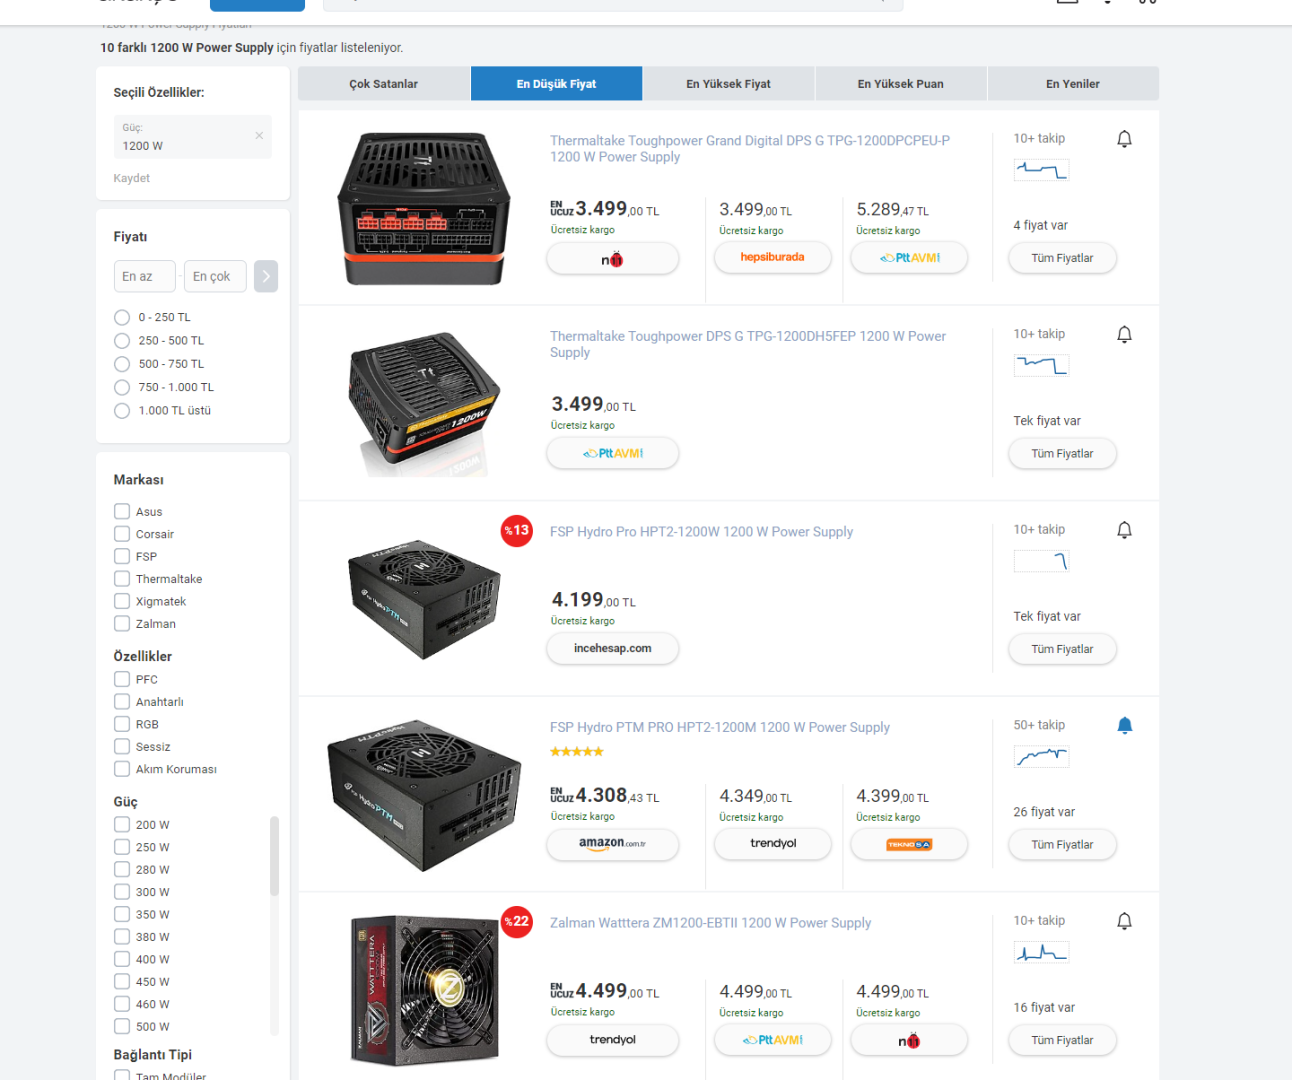Open Thermaltake Toughpower DPS G TPG-1200DH5FEP link
This screenshot has width=1292, height=1080.
click(748, 344)
